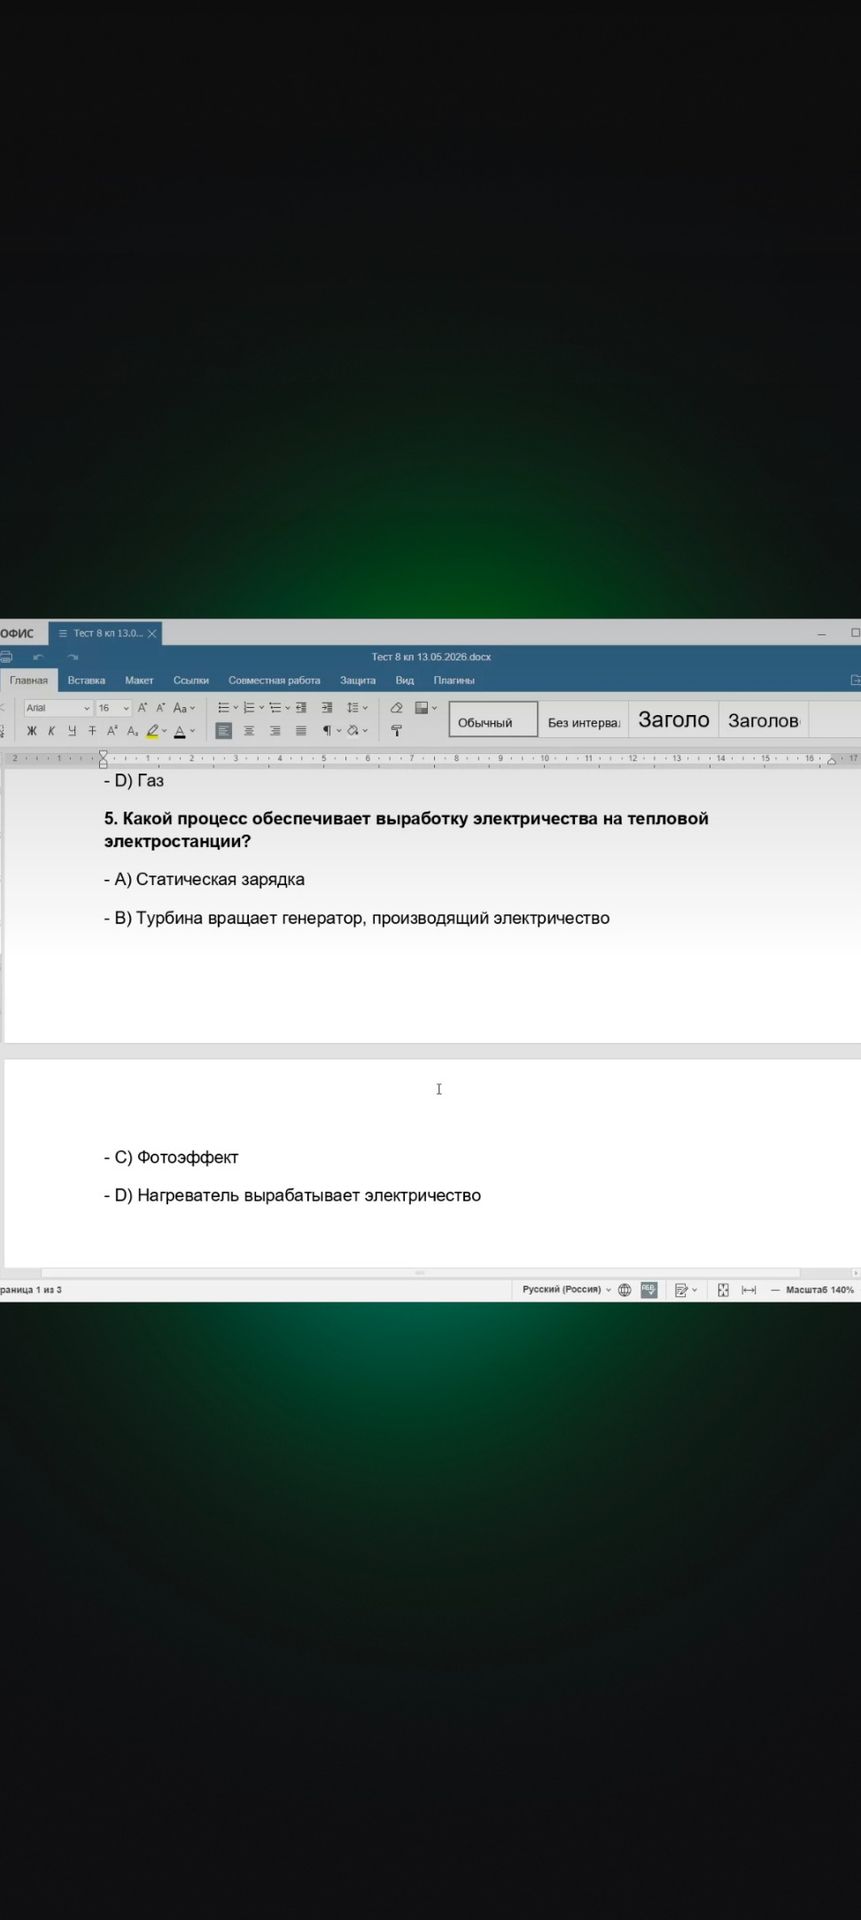861x1920 pixels.
Task: Align text to the left
Action: (224, 731)
